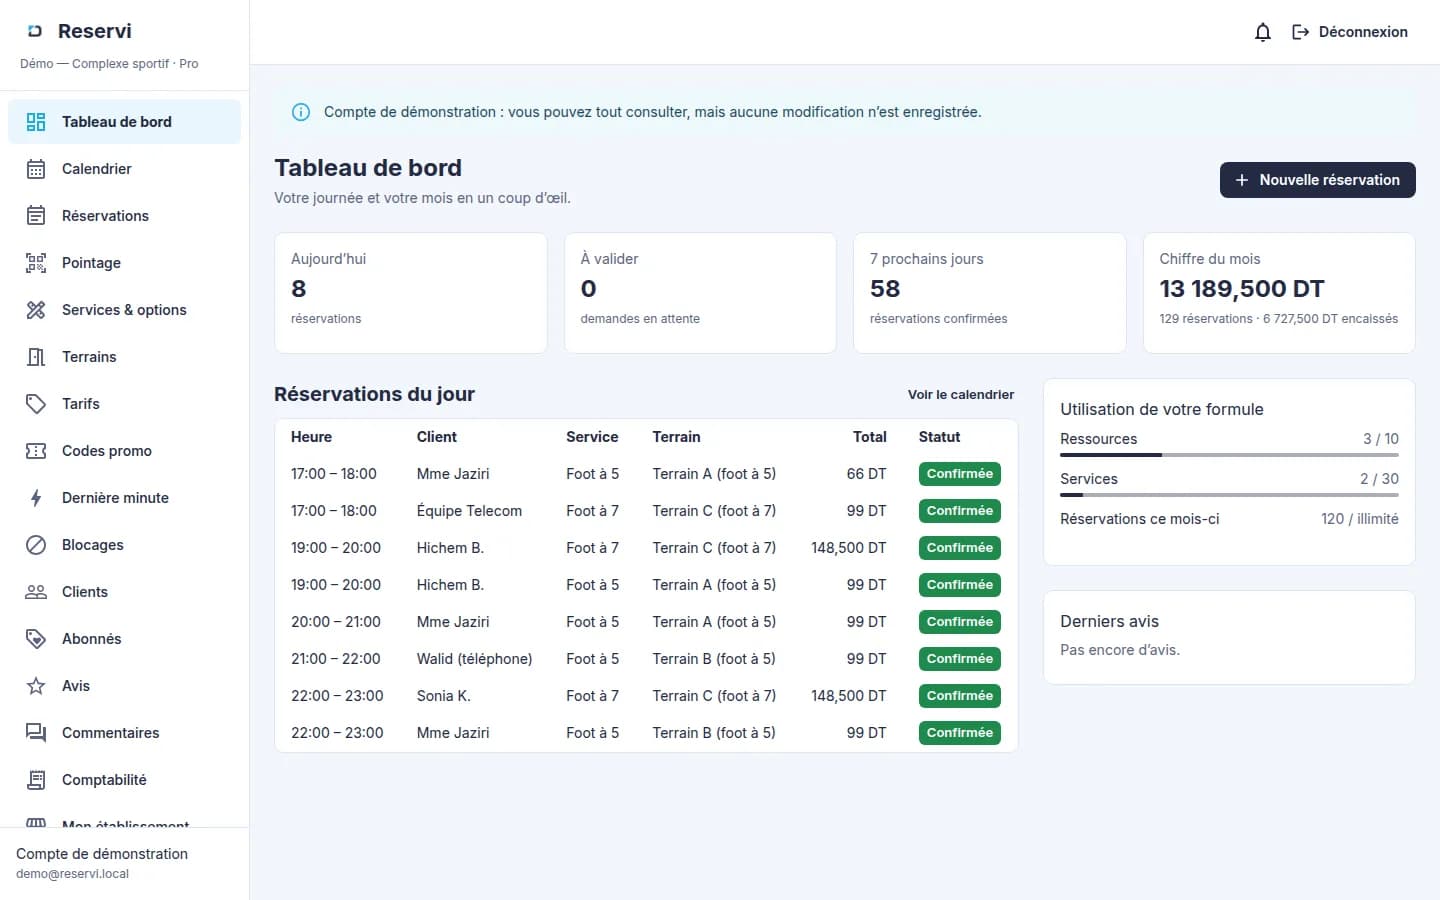The image size is (1440, 900).
Task: Click the Calendrier calendar icon in sidebar
Action: [x=36, y=169]
